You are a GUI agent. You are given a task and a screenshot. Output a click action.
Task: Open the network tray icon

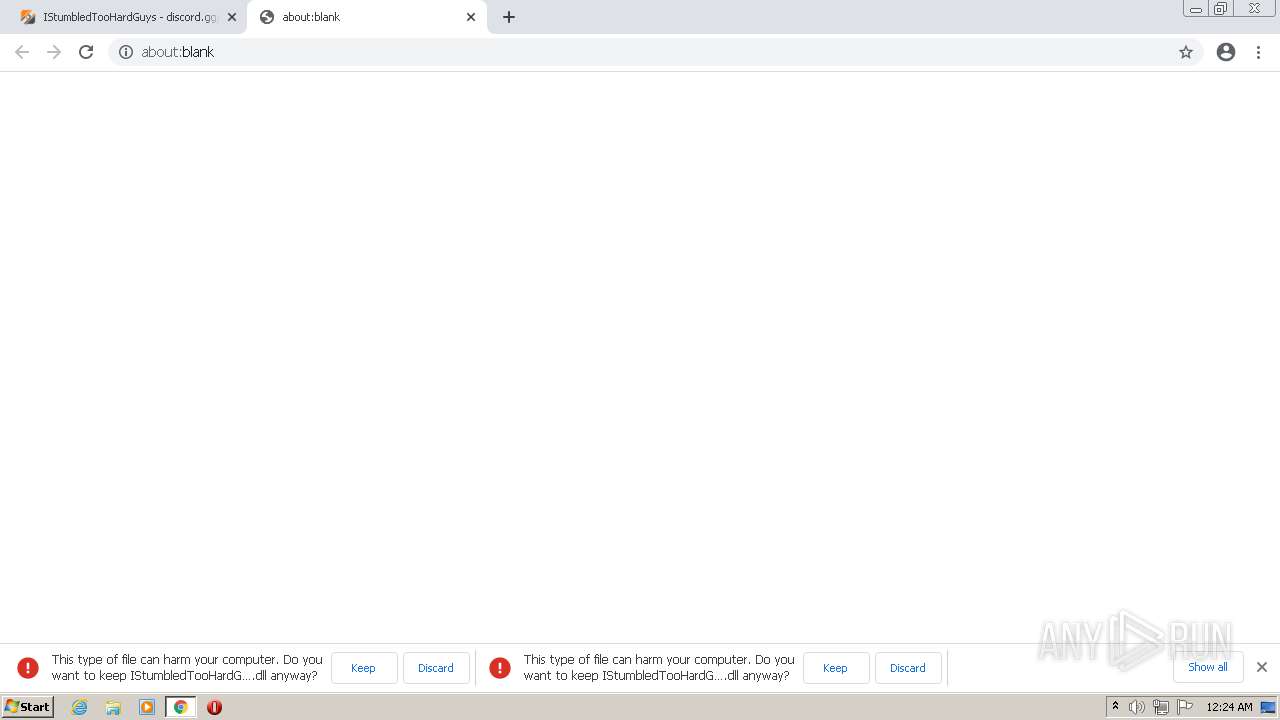[x=1161, y=707]
